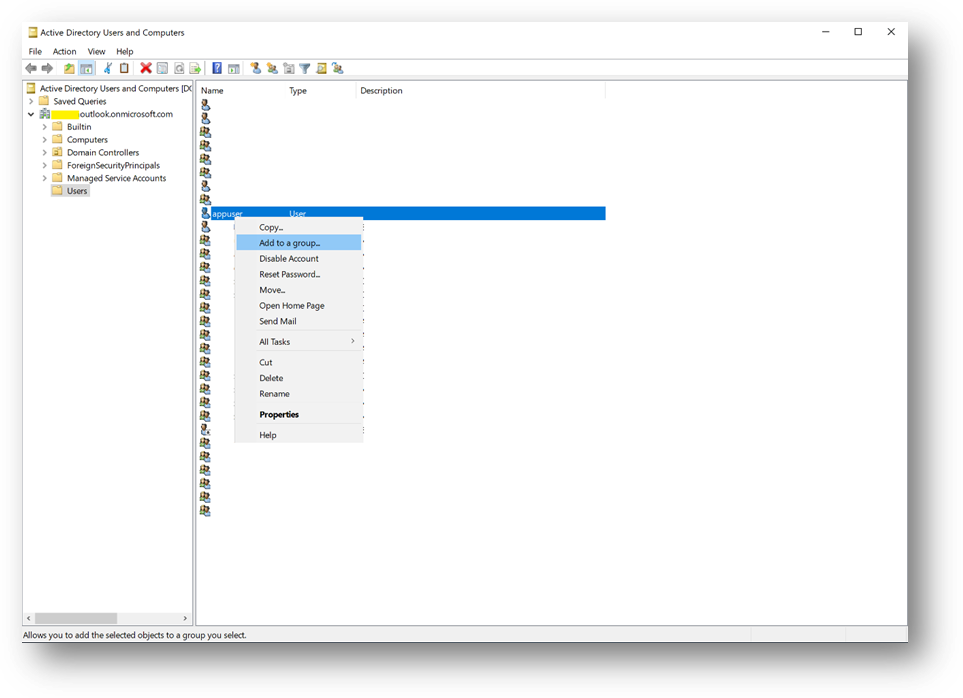Click the Filter funnel toolbar icon

(x=305, y=68)
